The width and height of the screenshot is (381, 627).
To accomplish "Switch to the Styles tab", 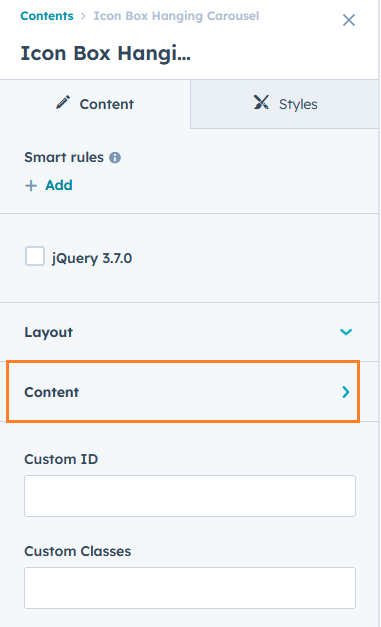I will coord(284,104).
